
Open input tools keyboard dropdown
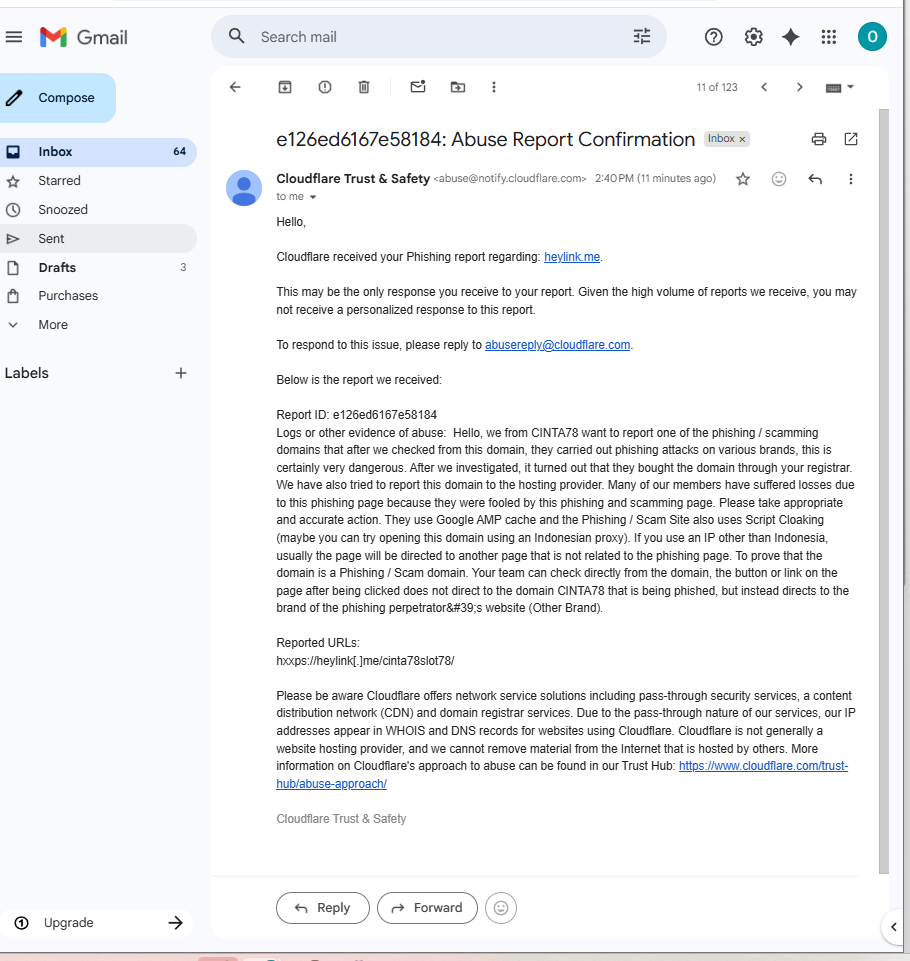(x=840, y=88)
